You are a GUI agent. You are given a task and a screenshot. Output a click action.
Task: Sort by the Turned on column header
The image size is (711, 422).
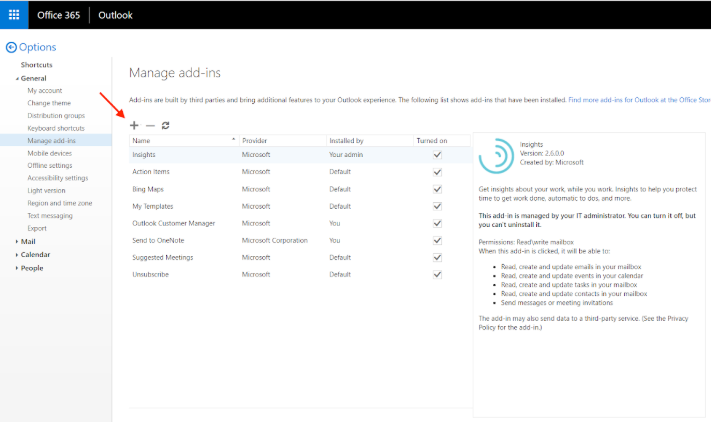tap(442, 141)
